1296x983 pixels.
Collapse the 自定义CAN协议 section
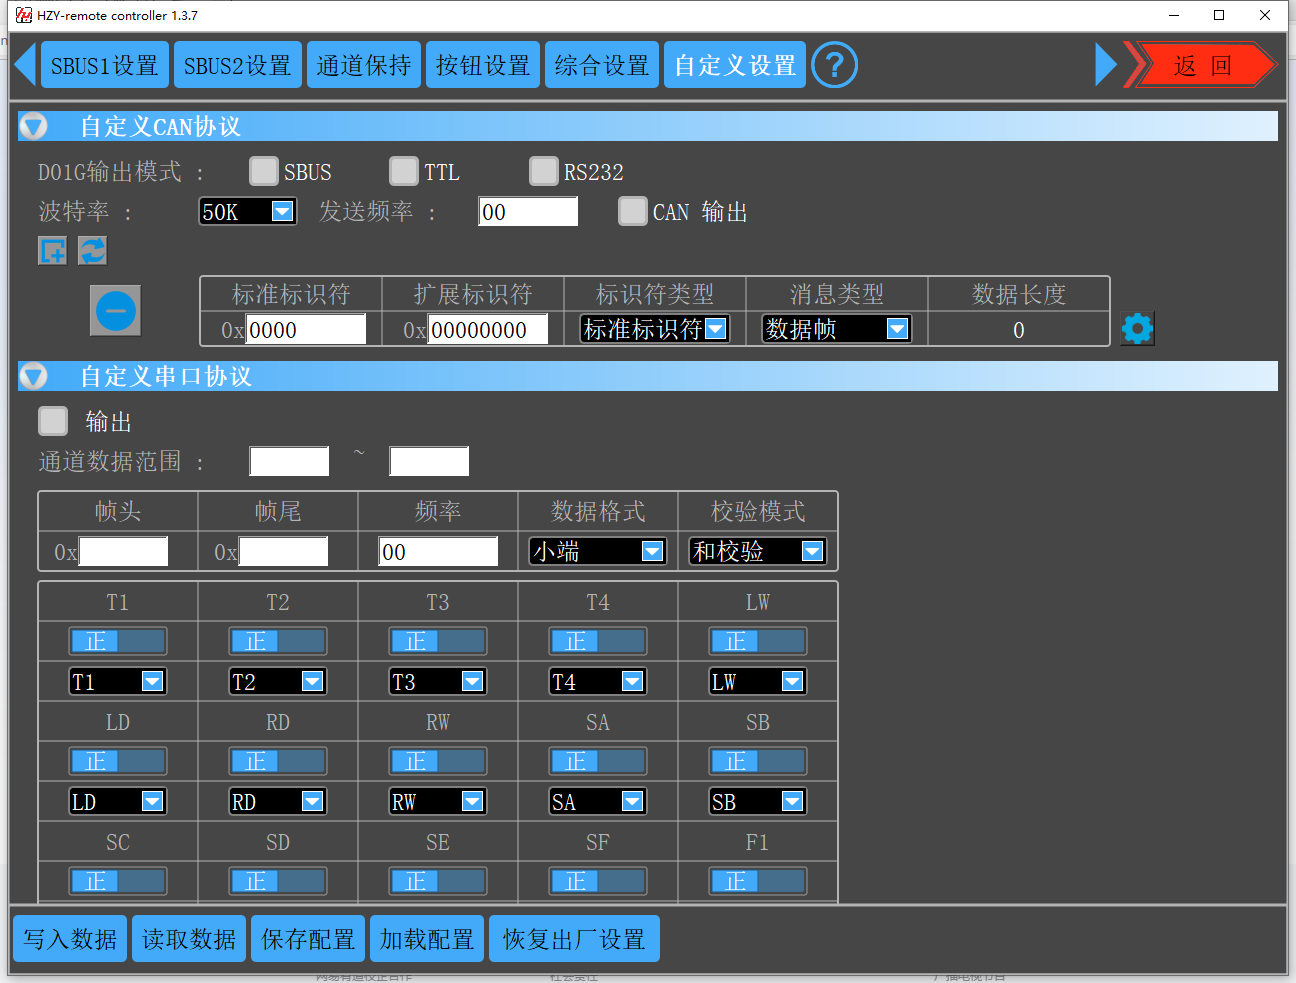point(34,126)
